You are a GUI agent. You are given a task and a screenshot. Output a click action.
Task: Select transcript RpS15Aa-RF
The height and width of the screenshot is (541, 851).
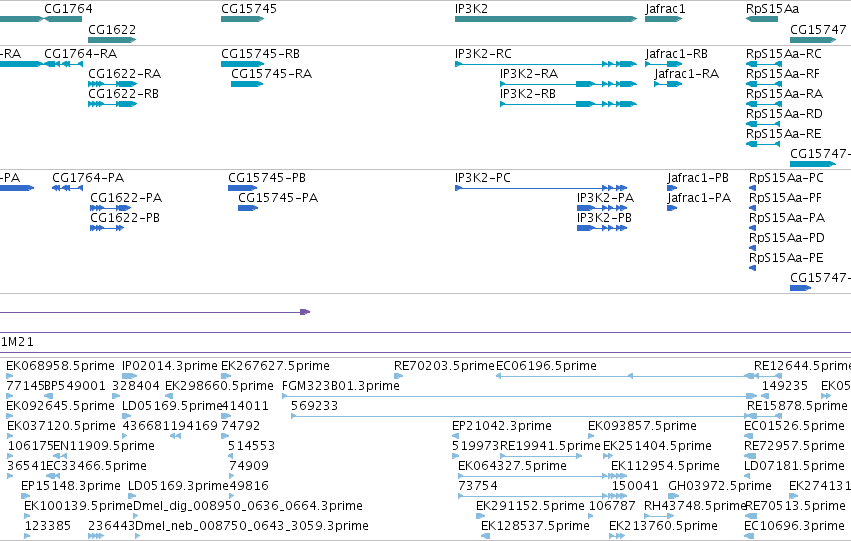(783, 74)
